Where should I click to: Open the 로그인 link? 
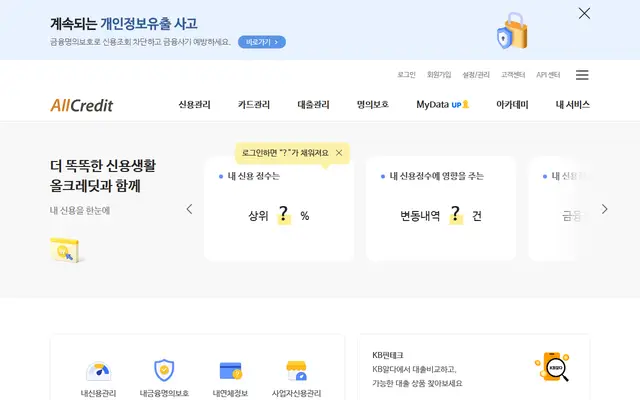[406, 75]
